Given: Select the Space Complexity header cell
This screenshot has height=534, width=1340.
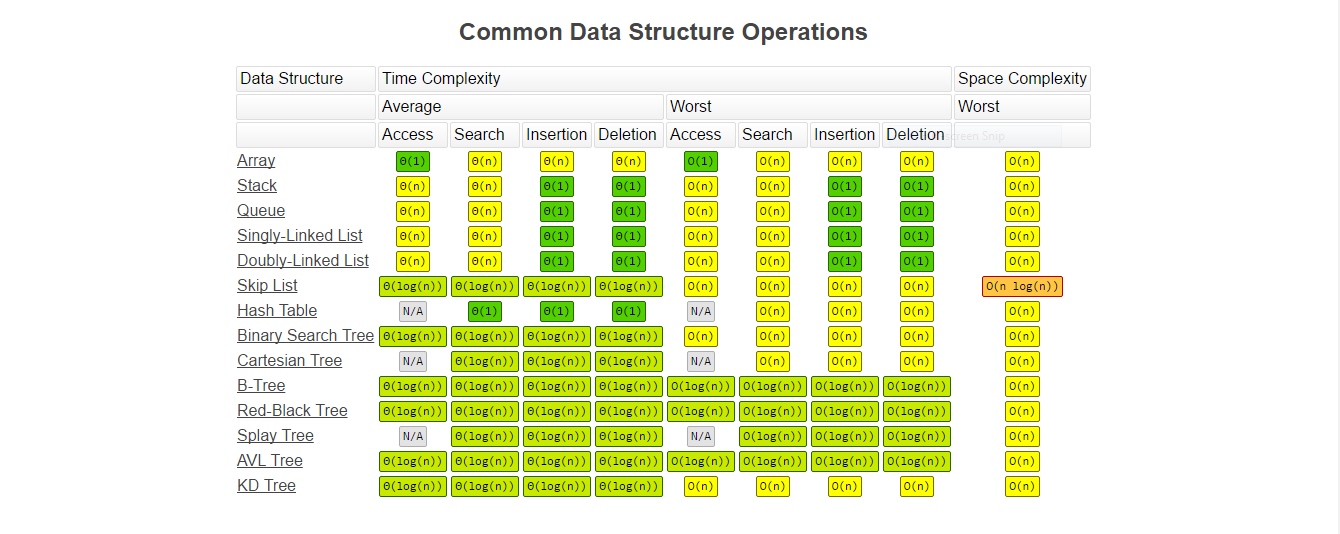Looking at the screenshot, I should pos(1022,79).
